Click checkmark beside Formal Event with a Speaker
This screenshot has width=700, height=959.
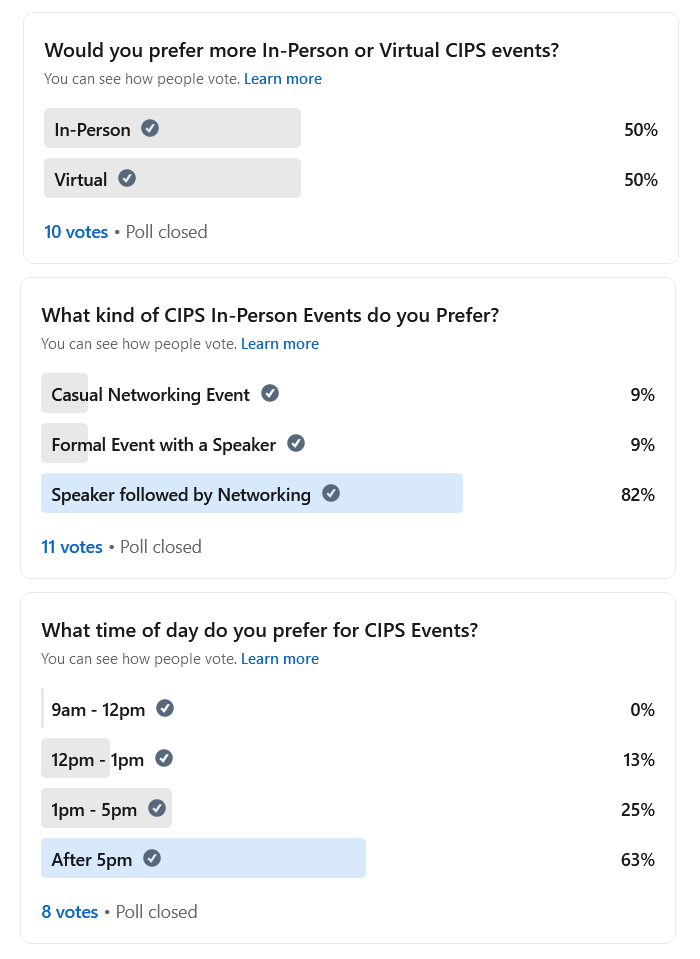(x=296, y=443)
